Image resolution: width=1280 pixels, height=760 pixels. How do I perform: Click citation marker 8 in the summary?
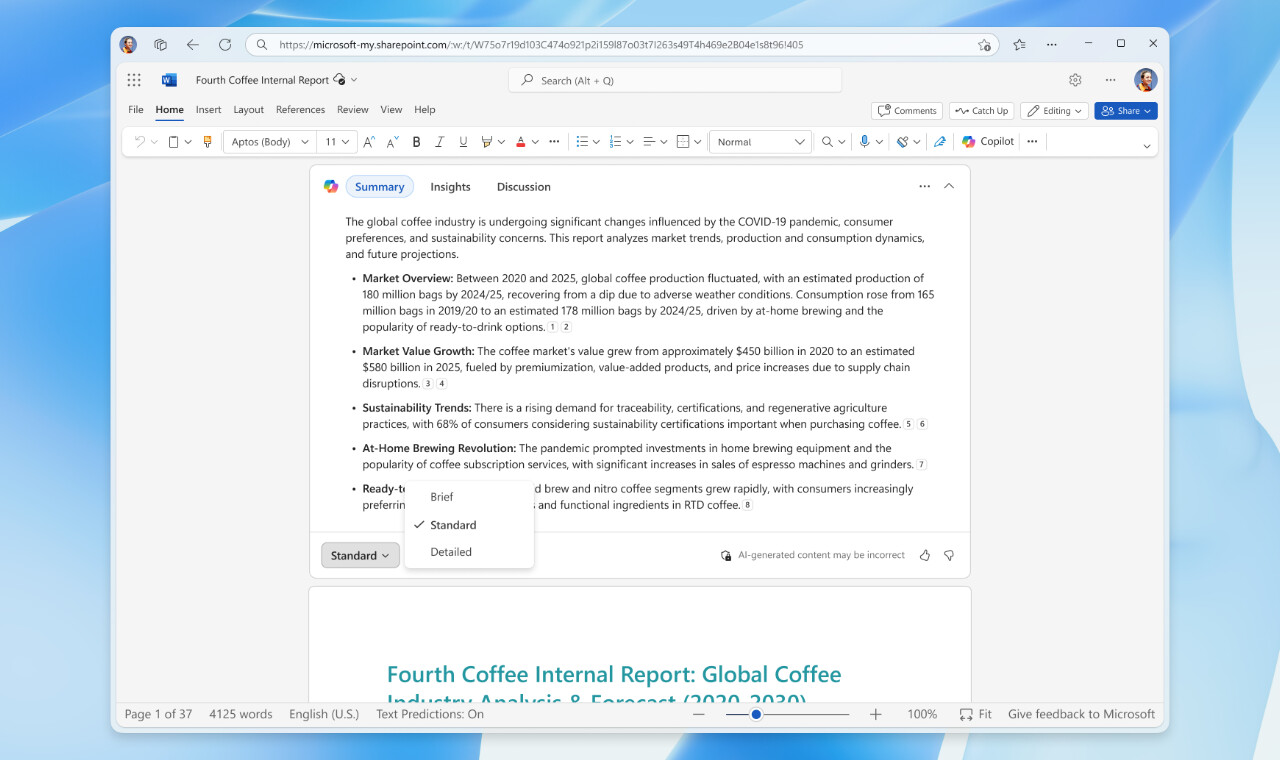click(747, 505)
